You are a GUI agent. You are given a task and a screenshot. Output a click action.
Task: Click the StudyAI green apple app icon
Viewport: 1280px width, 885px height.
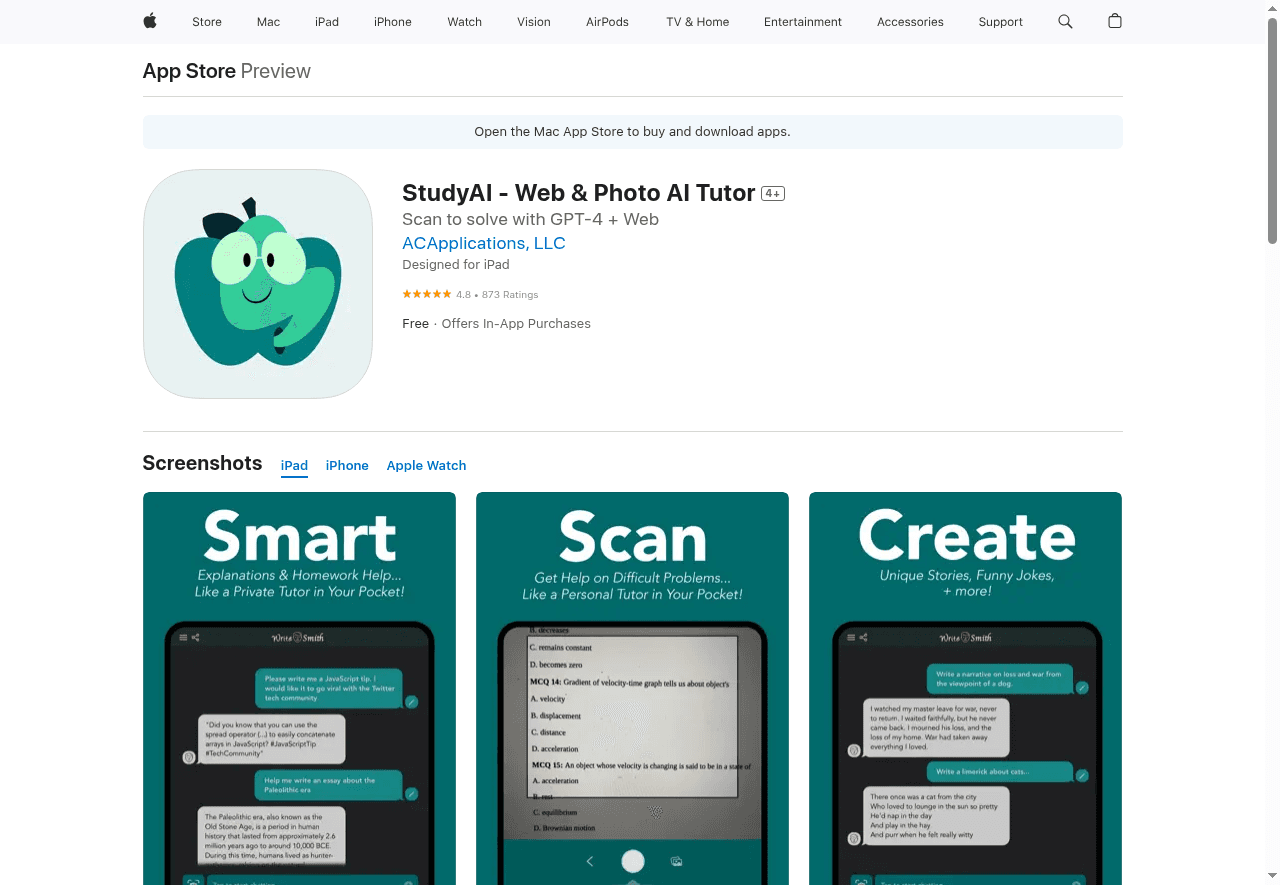[x=258, y=284]
